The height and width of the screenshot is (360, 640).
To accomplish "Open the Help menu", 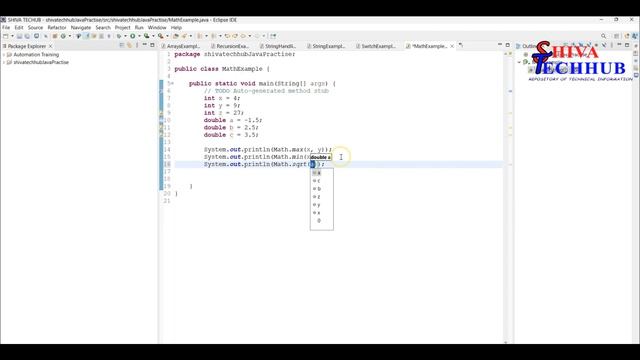I will pos(176,28).
